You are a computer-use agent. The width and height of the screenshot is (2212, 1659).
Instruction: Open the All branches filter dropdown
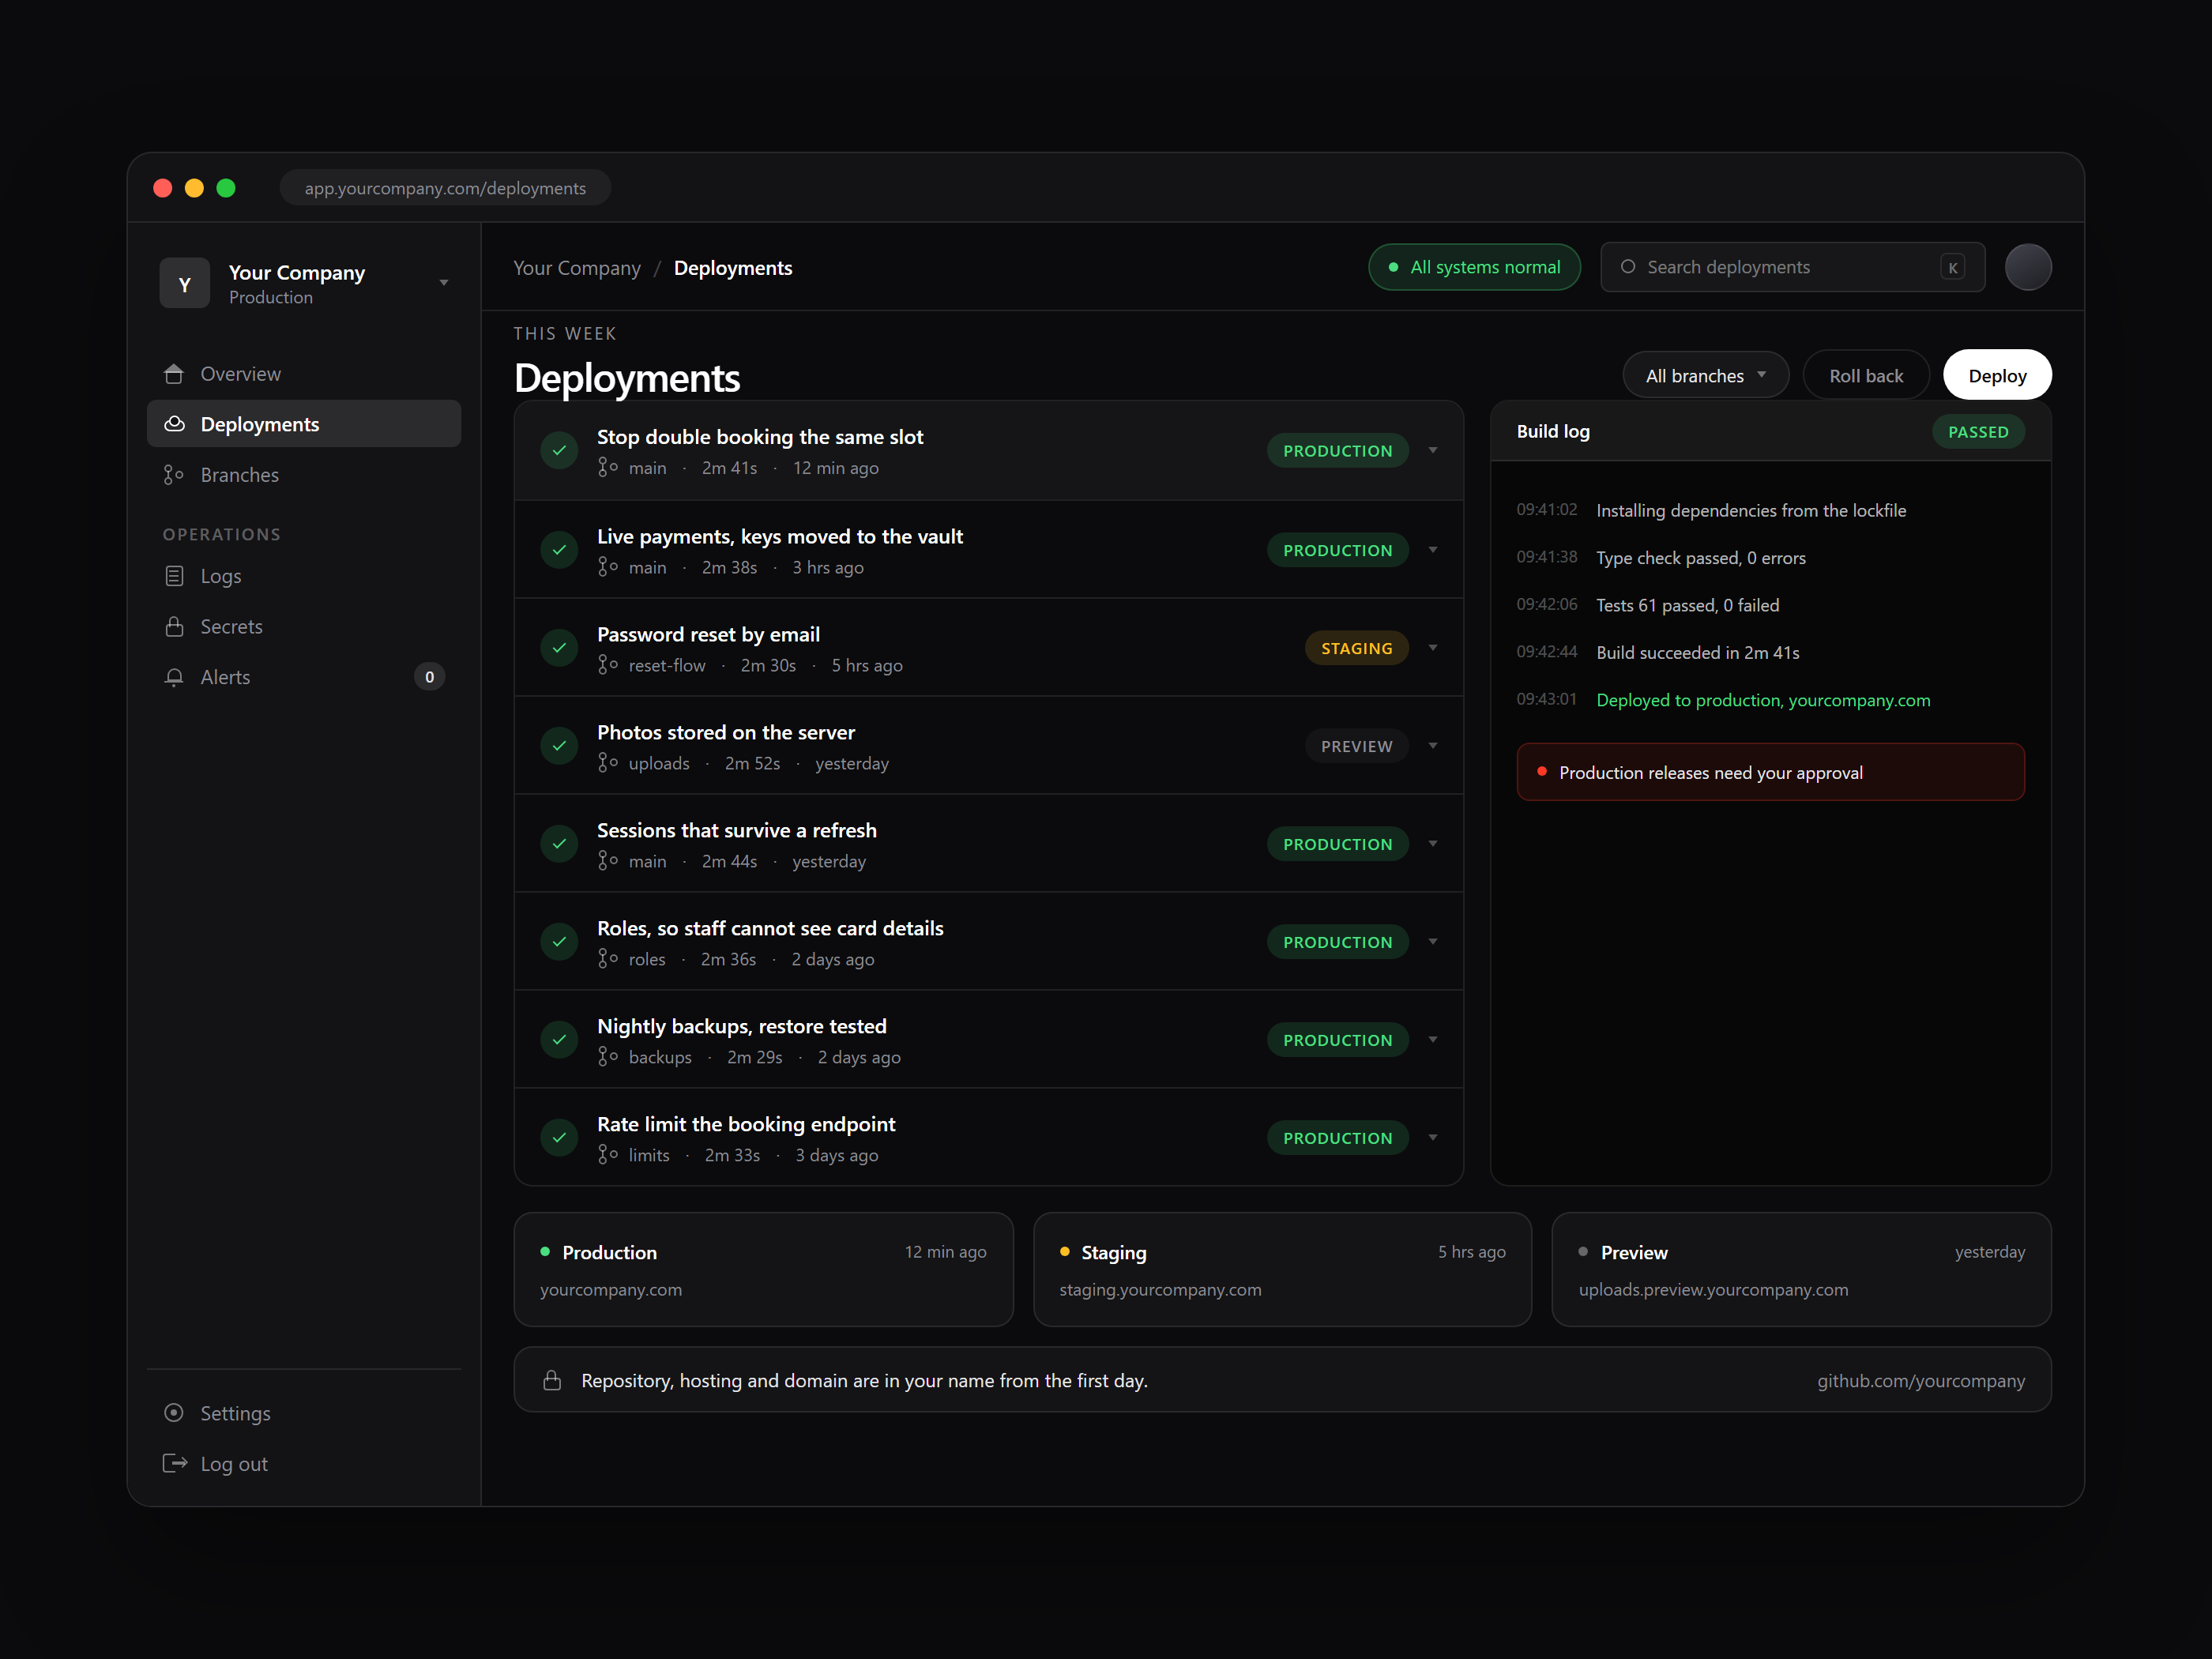(x=1706, y=376)
